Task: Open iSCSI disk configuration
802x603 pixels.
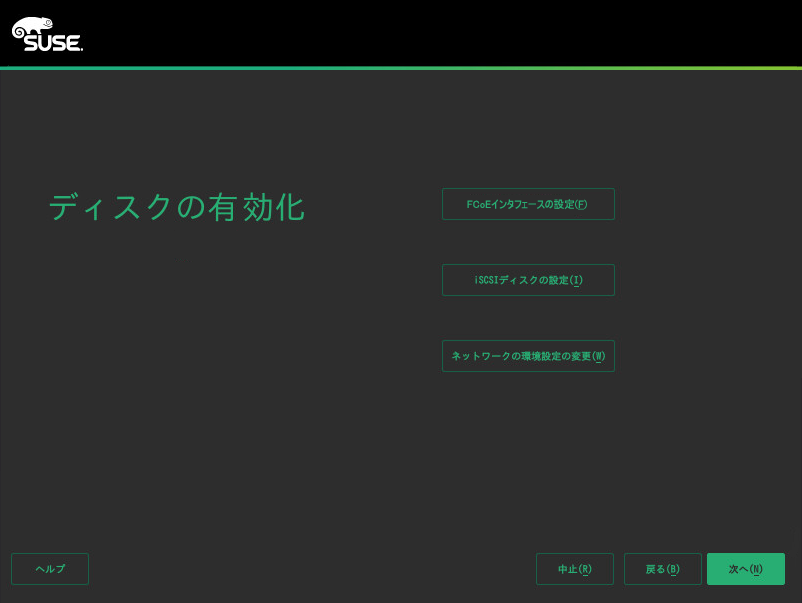Action: (x=528, y=280)
